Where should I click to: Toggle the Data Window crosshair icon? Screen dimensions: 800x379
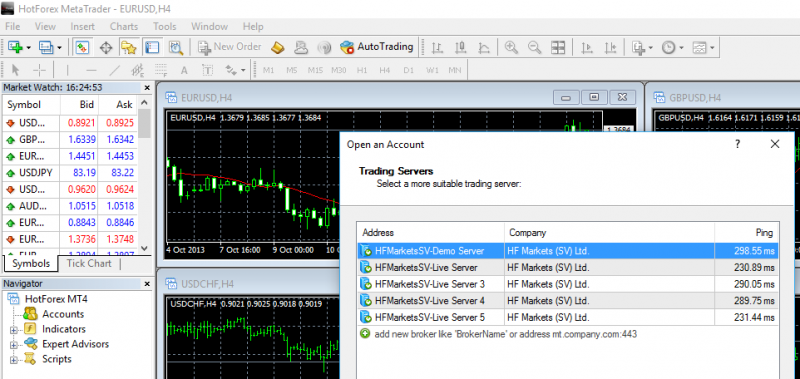106,47
